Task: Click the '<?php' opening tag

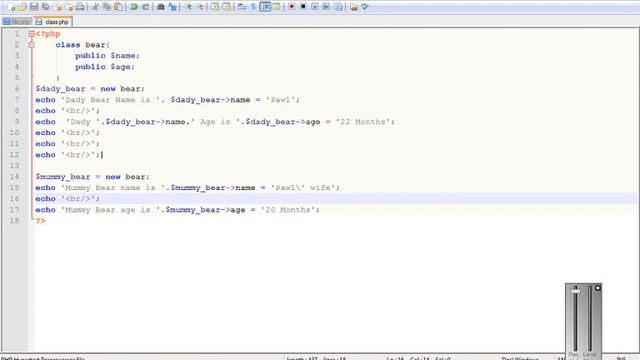Action: point(48,34)
